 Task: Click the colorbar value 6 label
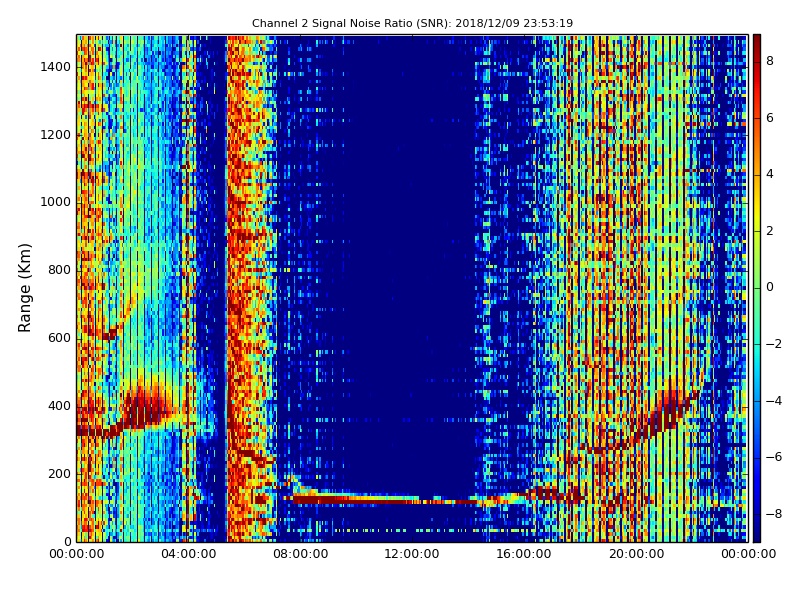point(770,117)
